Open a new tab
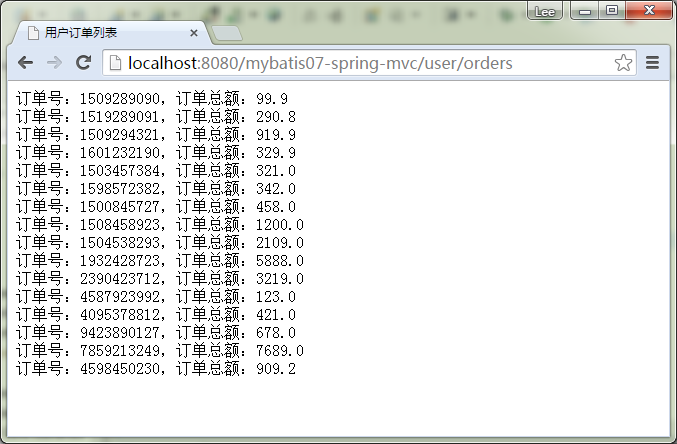Image resolution: width=677 pixels, height=444 pixels. tap(227, 34)
